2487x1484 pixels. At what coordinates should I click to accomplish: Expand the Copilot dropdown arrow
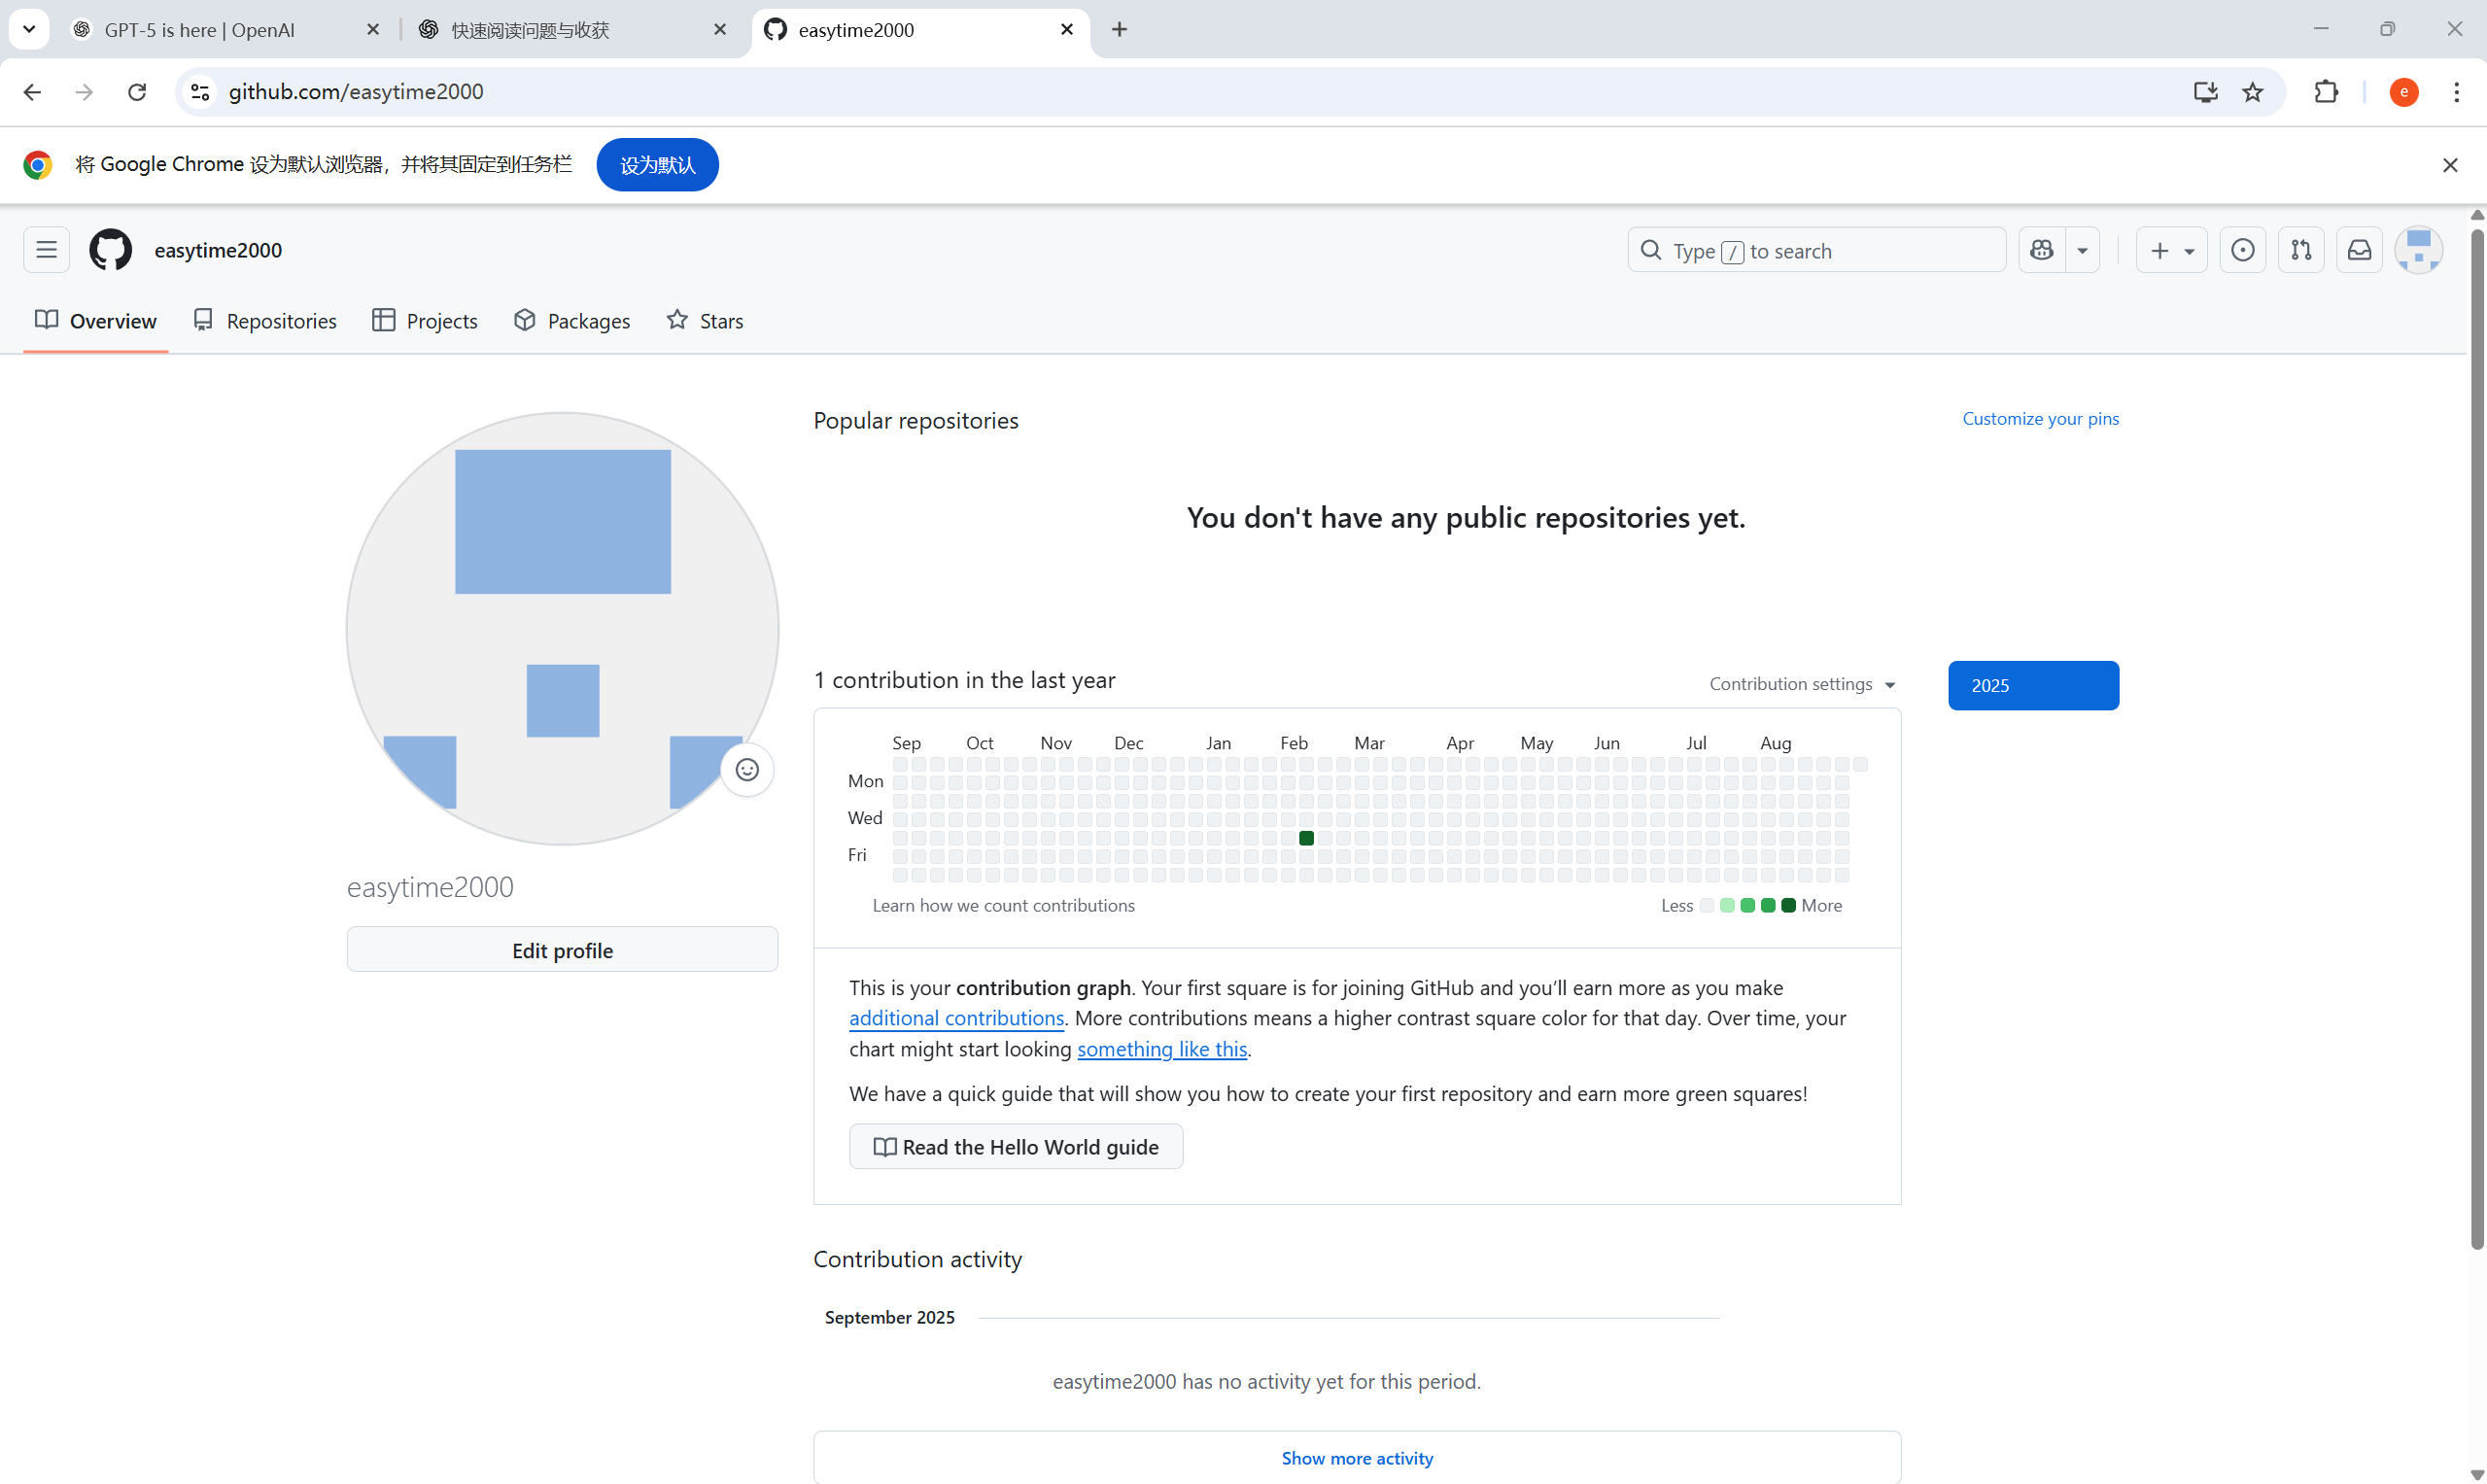[x=2083, y=251]
